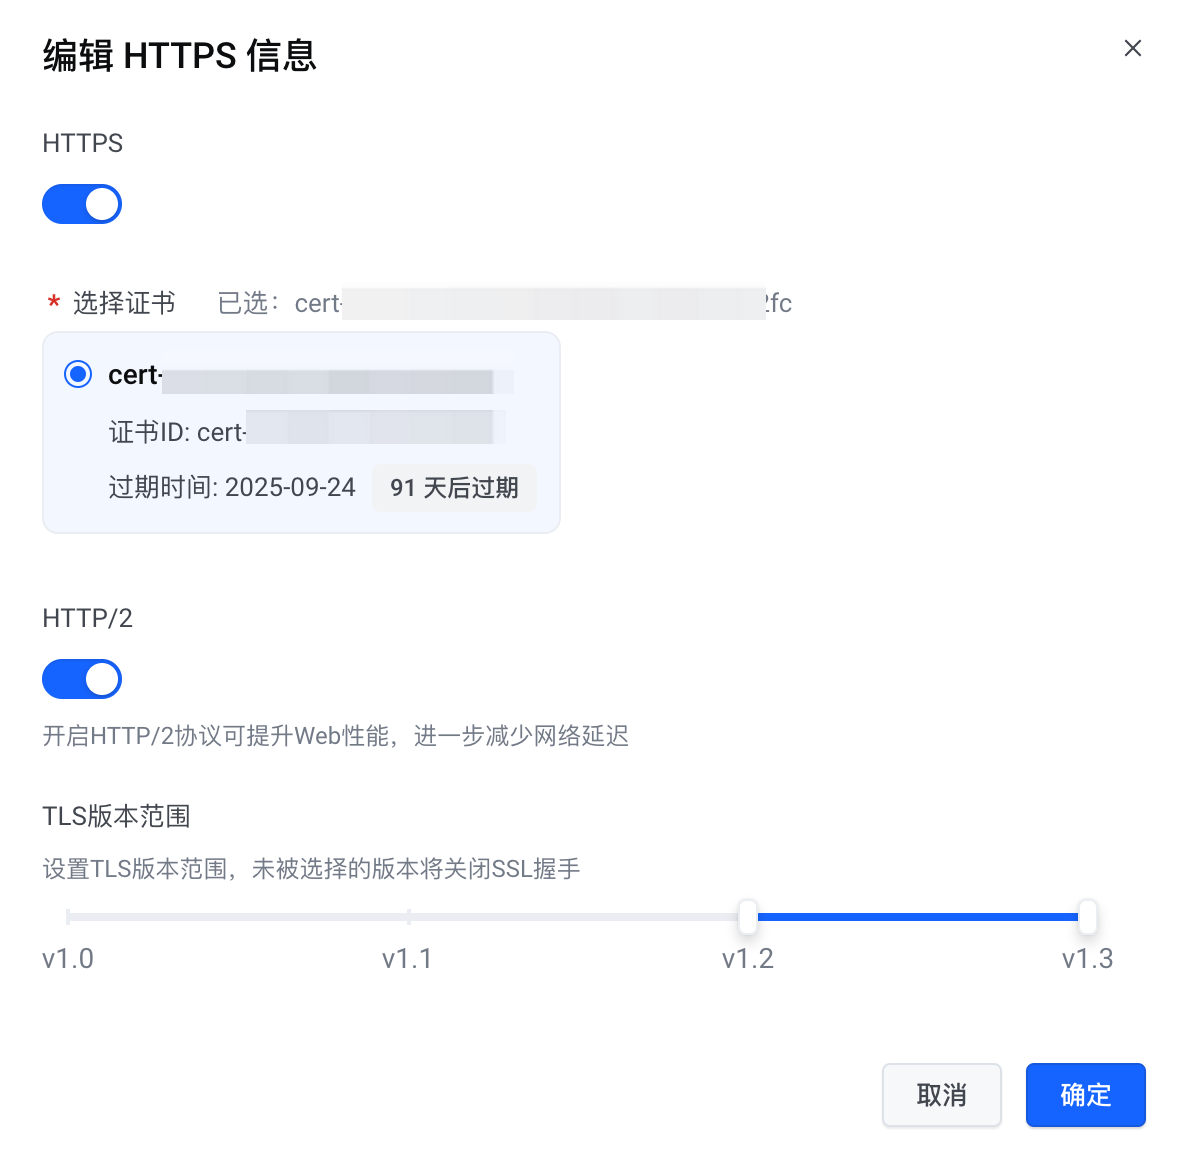Click the 取消 button
Viewport: 1188px width, 1156px height.
pos(941,1095)
